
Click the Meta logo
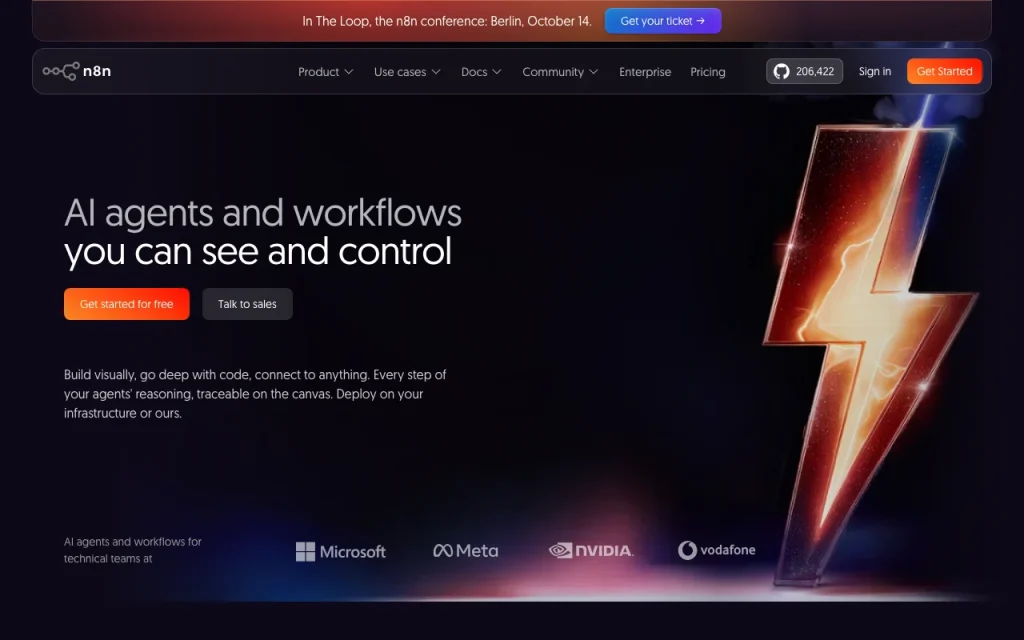[466, 551]
